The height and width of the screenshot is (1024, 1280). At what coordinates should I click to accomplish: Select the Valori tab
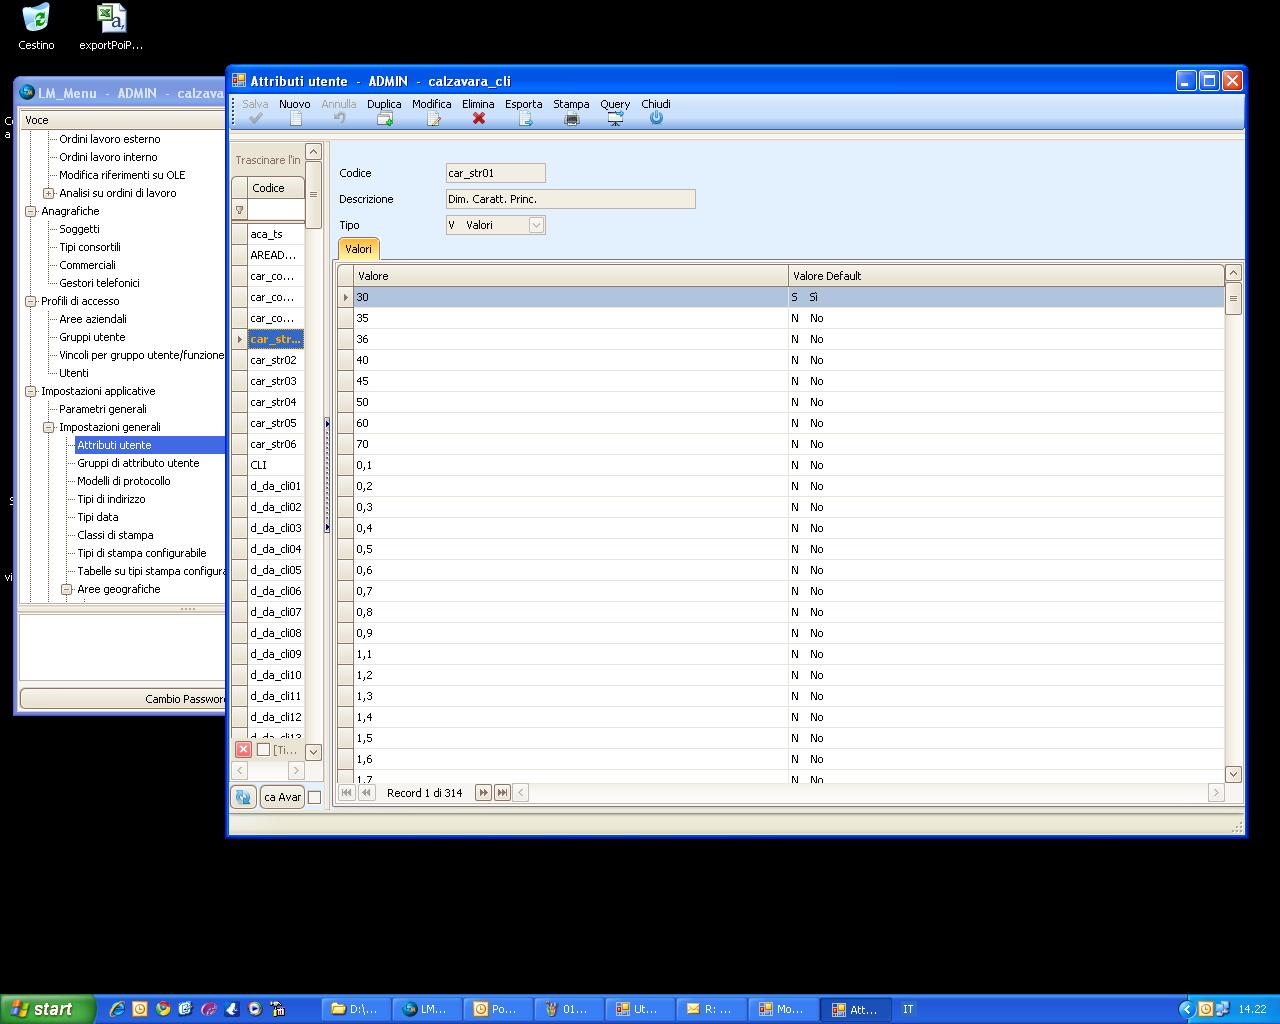click(x=358, y=249)
